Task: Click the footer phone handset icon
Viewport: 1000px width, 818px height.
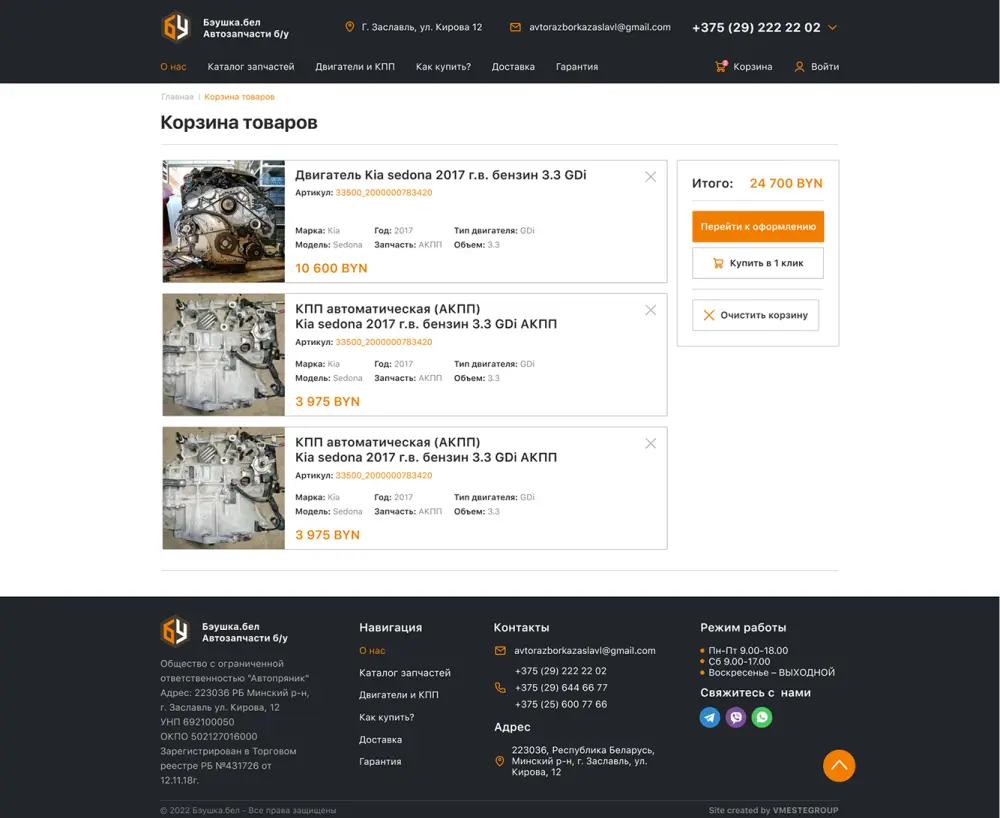Action: coord(500,687)
